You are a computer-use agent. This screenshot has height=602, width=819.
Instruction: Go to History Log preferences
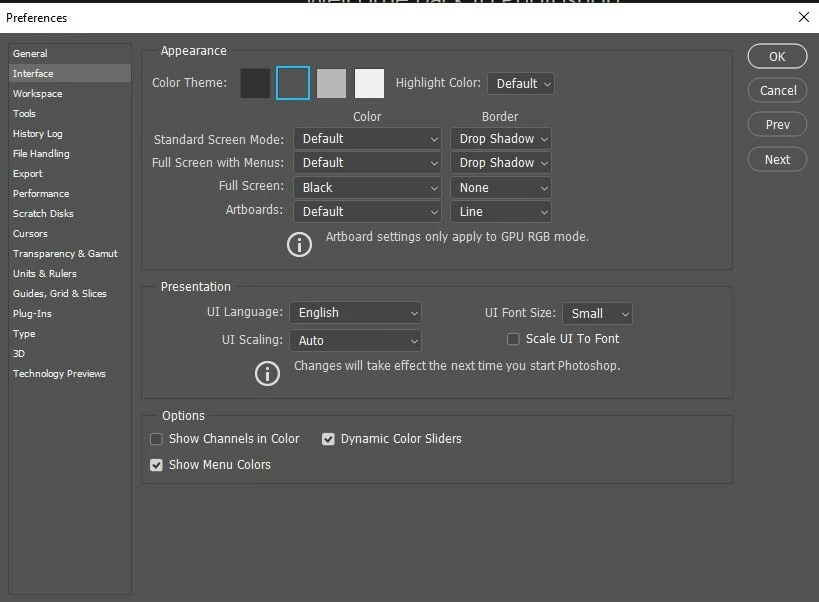[69, 134]
